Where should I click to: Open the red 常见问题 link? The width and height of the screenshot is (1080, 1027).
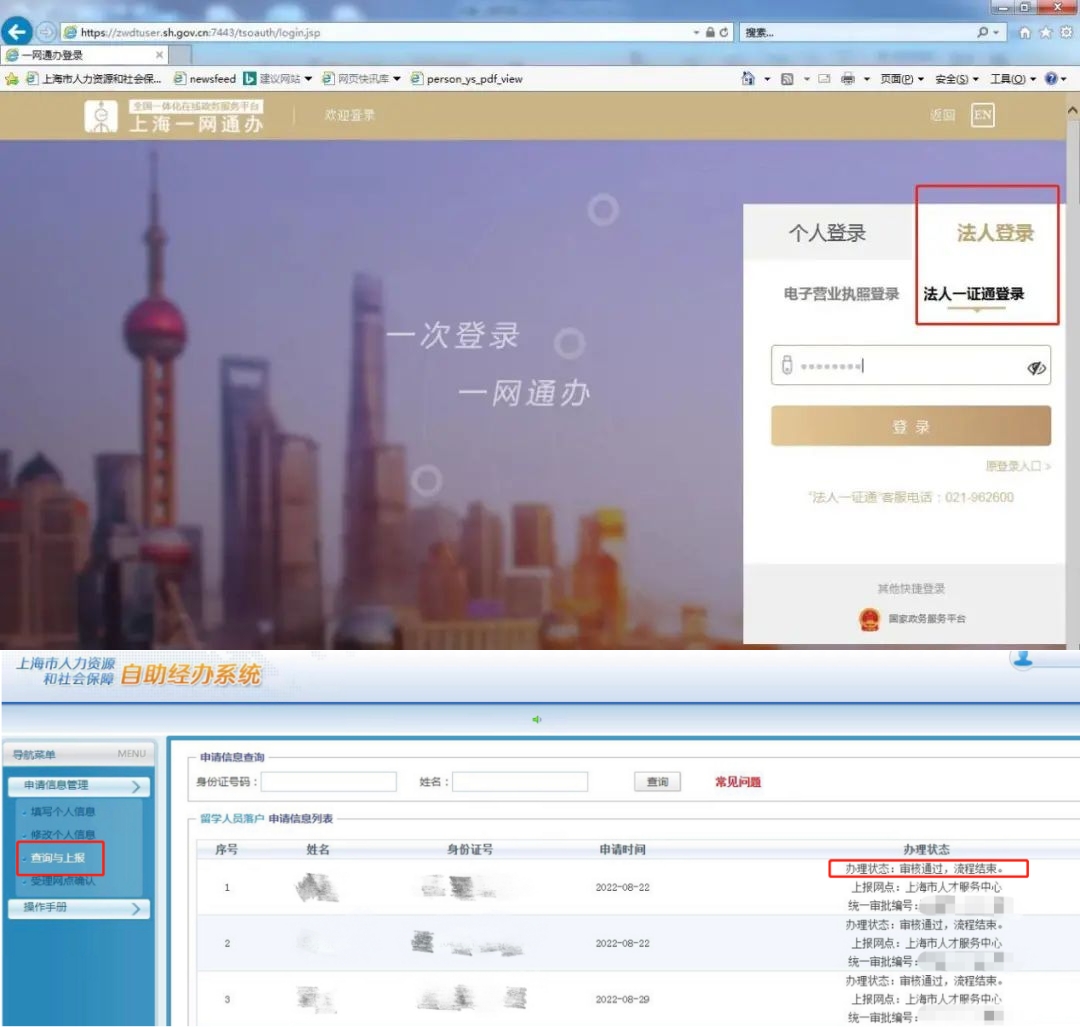tap(738, 782)
